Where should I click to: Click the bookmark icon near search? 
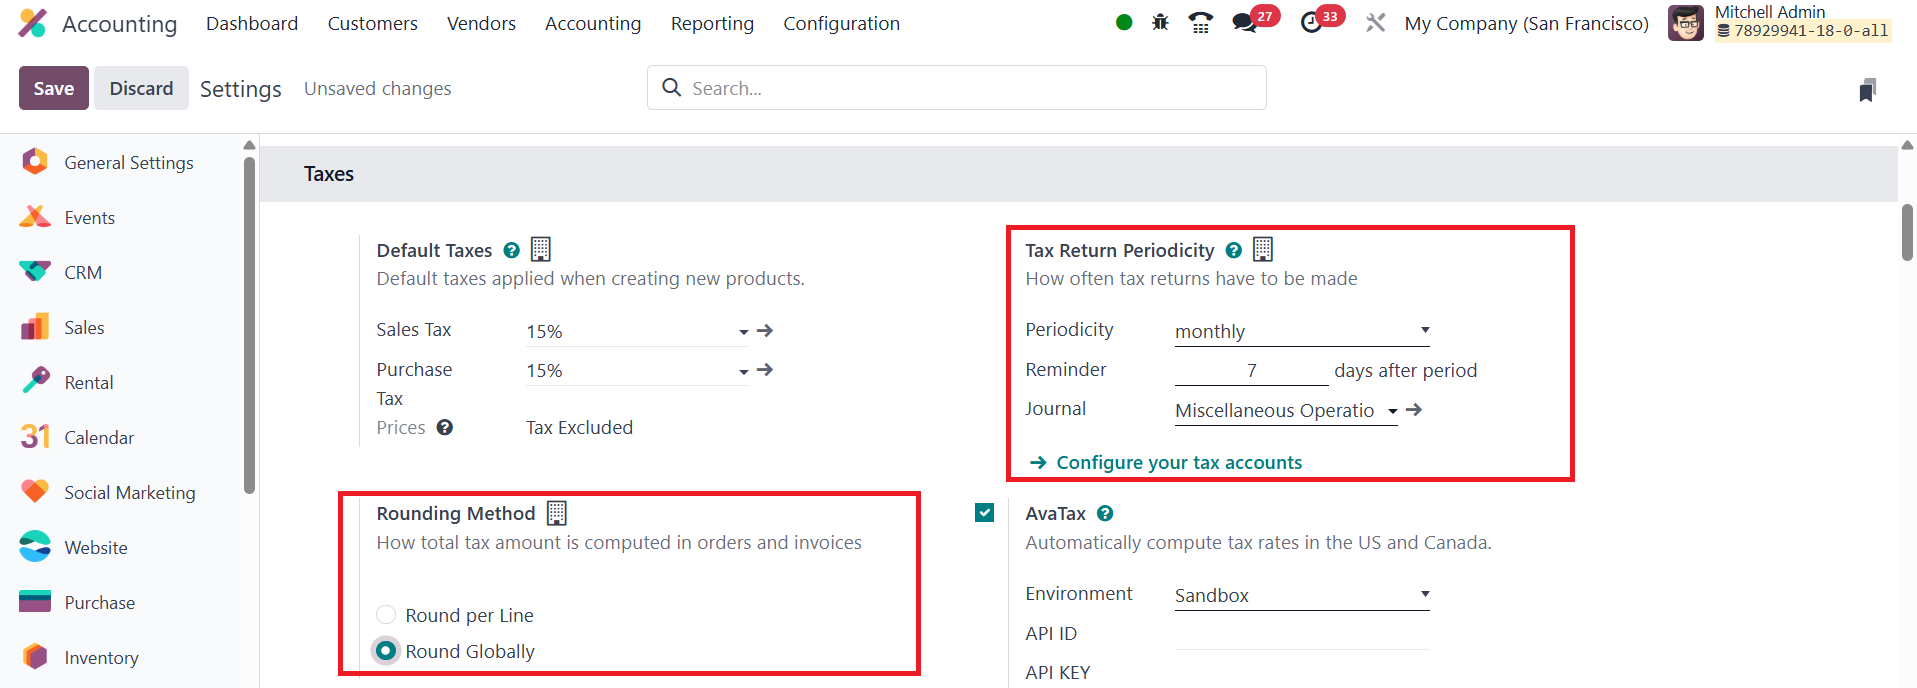(x=1867, y=90)
